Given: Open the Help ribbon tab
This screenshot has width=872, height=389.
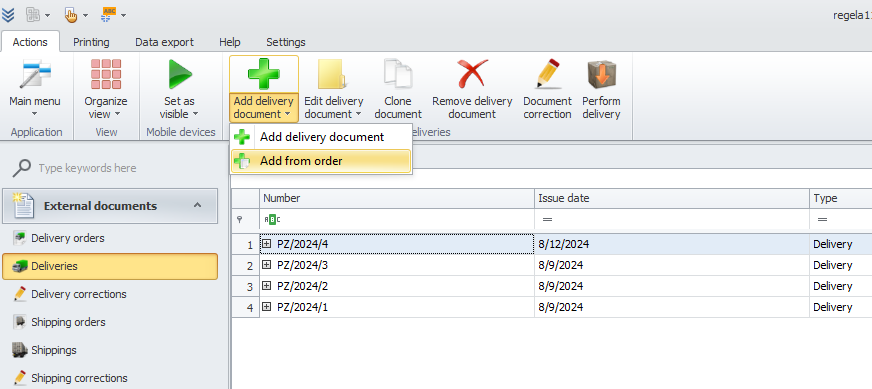Looking at the screenshot, I should click(230, 42).
